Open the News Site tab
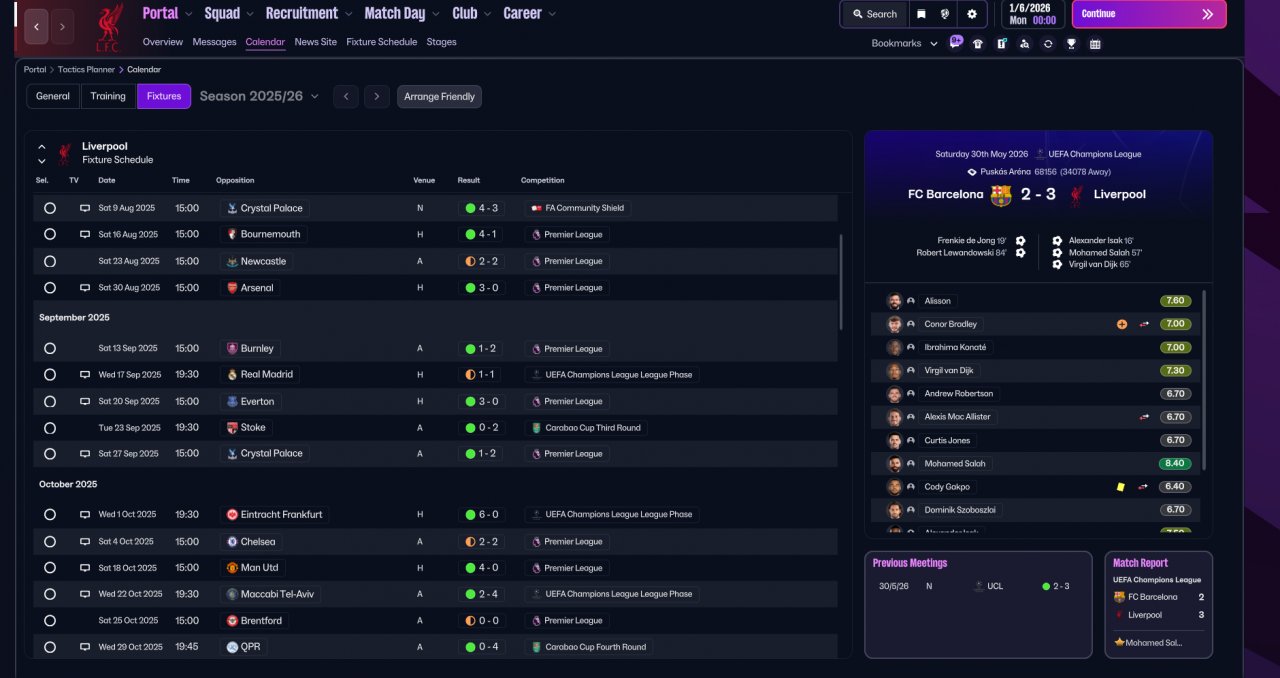 pyautogui.click(x=316, y=42)
